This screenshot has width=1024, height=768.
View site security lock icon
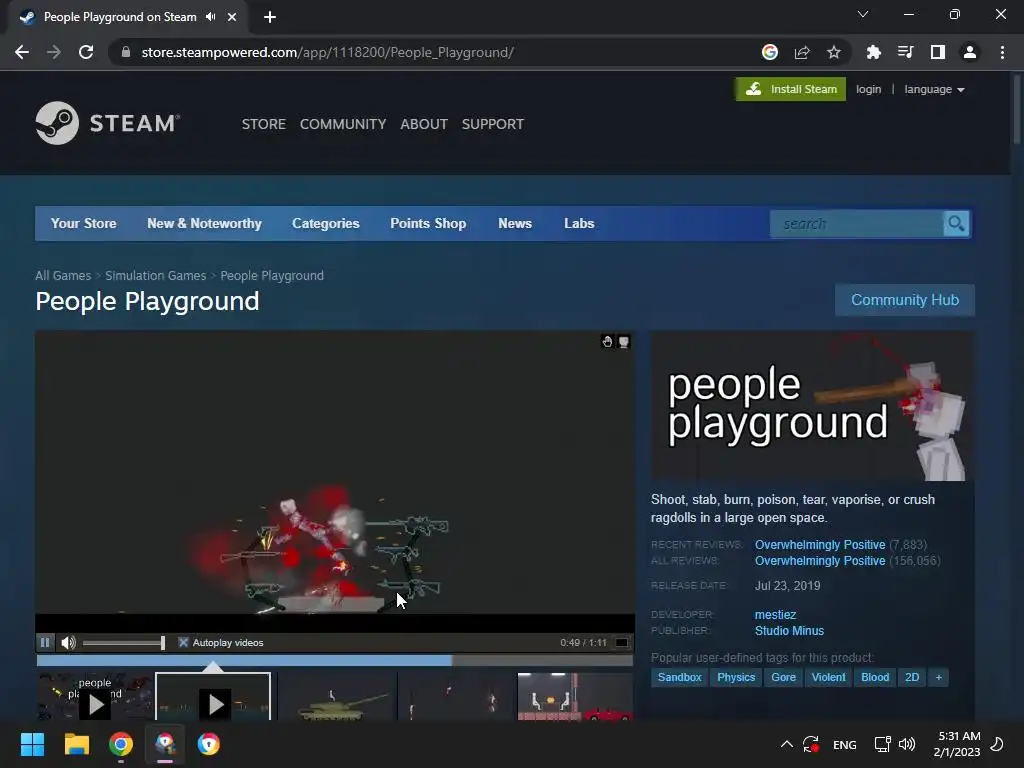(x=126, y=52)
